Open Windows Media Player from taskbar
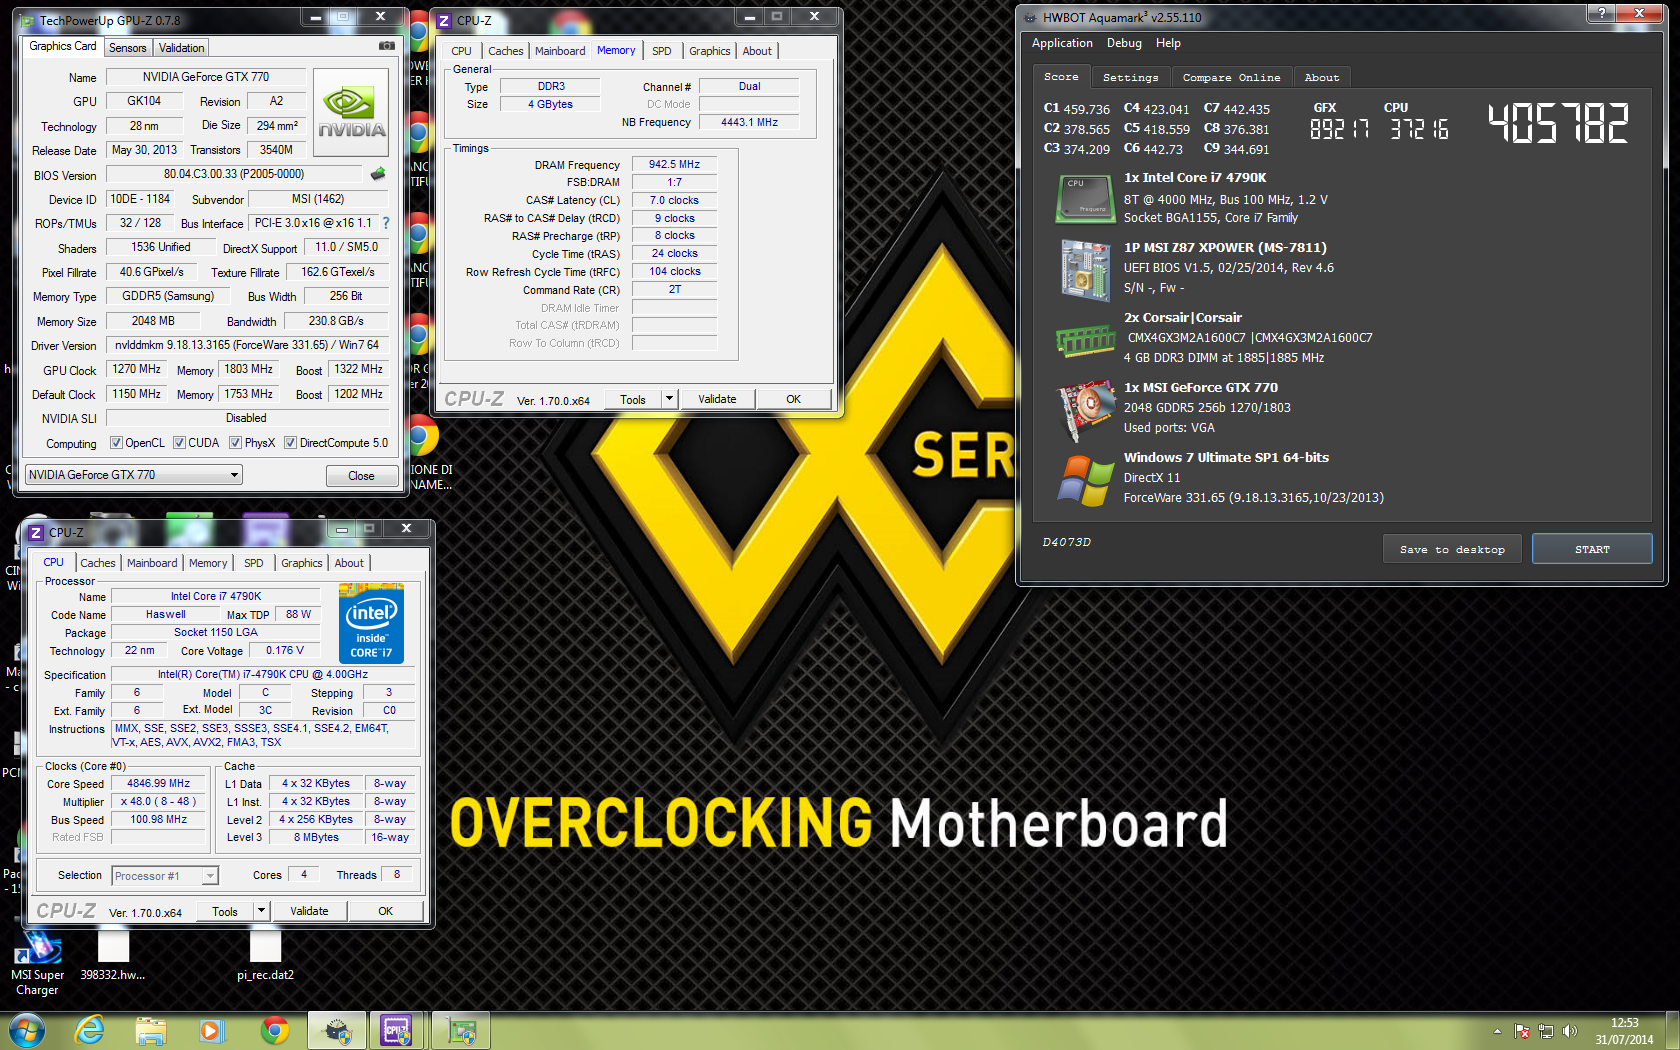 212,1030
